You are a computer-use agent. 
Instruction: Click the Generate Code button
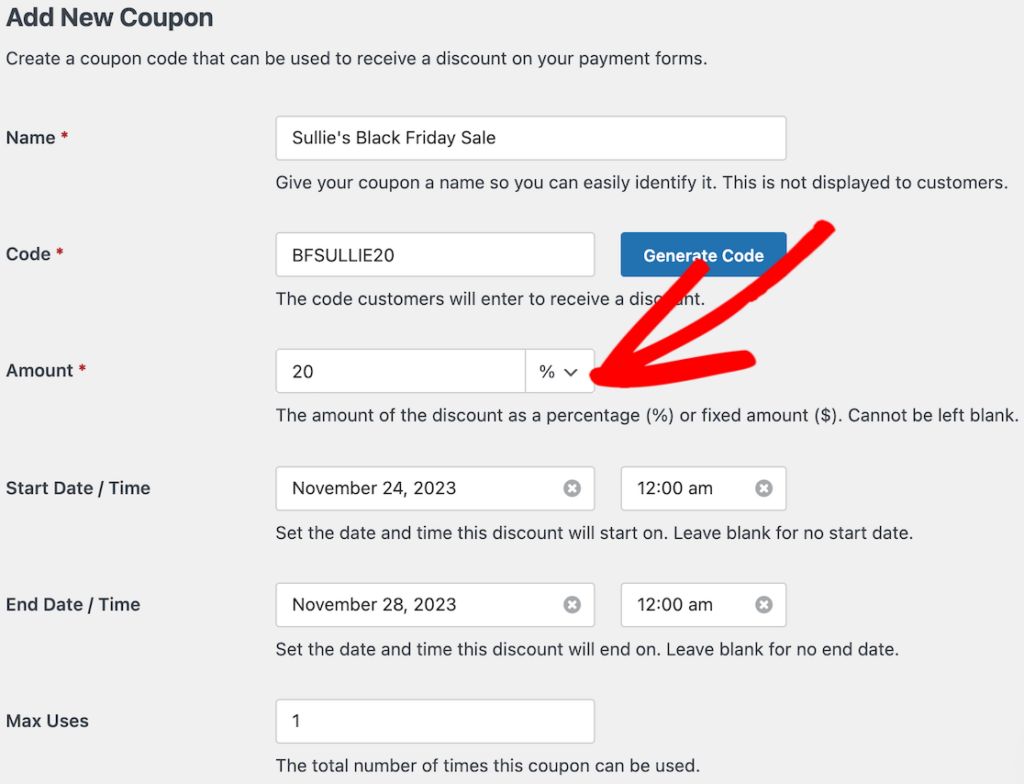[703, 254]
